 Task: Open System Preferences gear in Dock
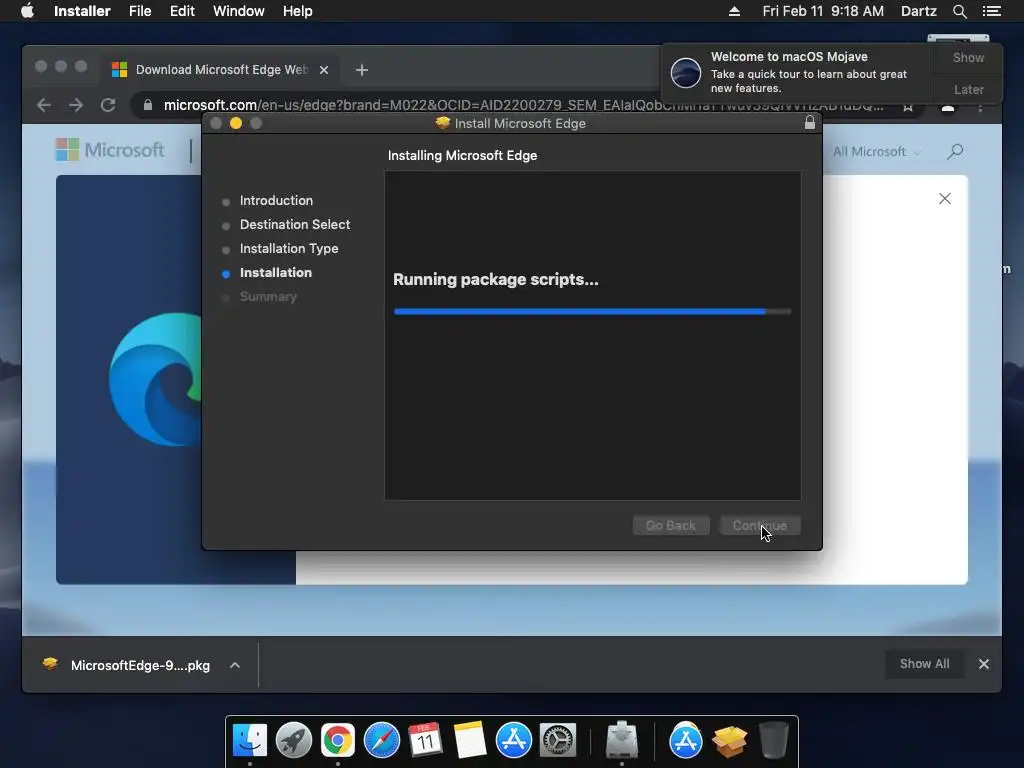tap(558, 741)
